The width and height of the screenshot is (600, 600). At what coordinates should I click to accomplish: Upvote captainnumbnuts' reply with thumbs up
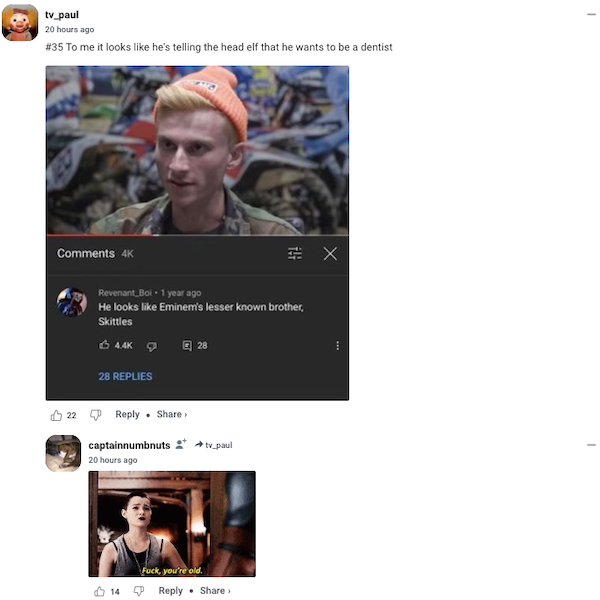pos(99,591)
